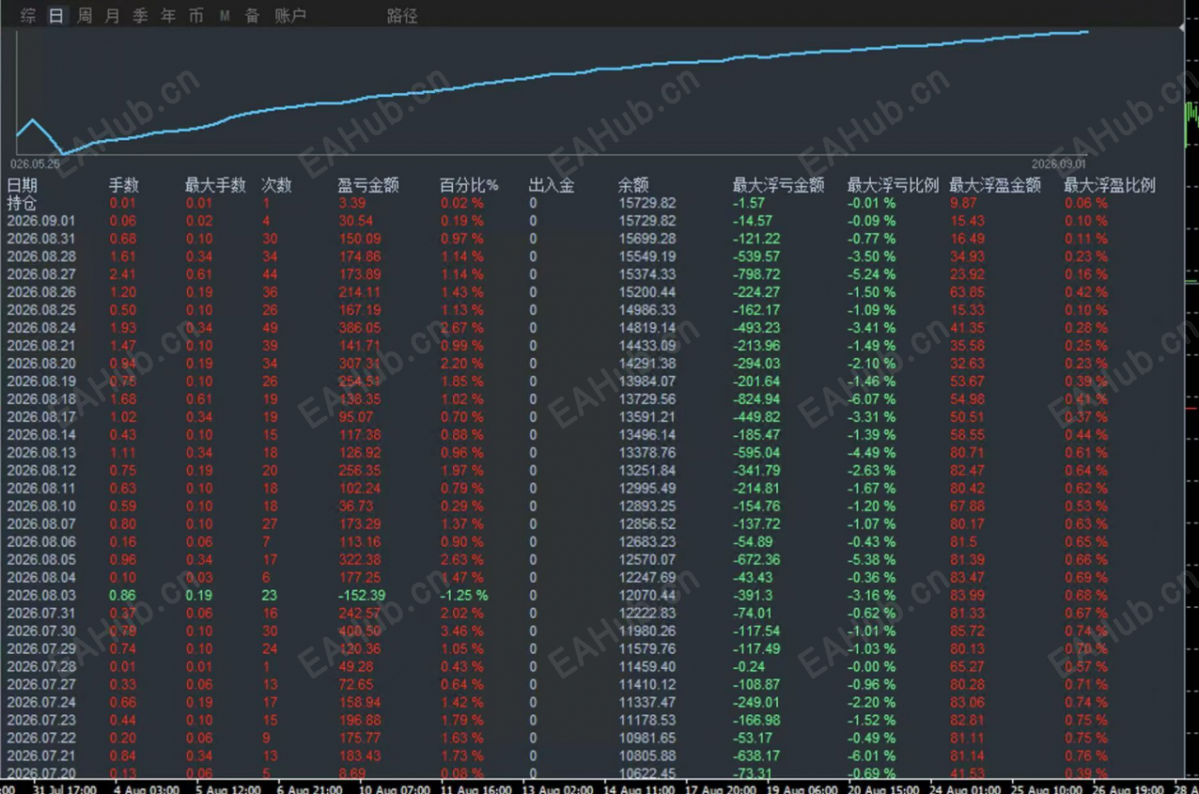1199x794 pixels.
Task: Click the -5.24 % floating loss ratio
Action: (x=871, y=274)
